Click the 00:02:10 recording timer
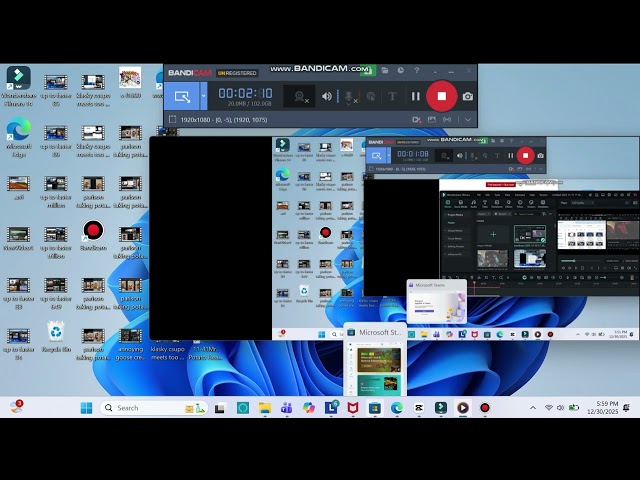The image size is (640, 480). point(245,93)
